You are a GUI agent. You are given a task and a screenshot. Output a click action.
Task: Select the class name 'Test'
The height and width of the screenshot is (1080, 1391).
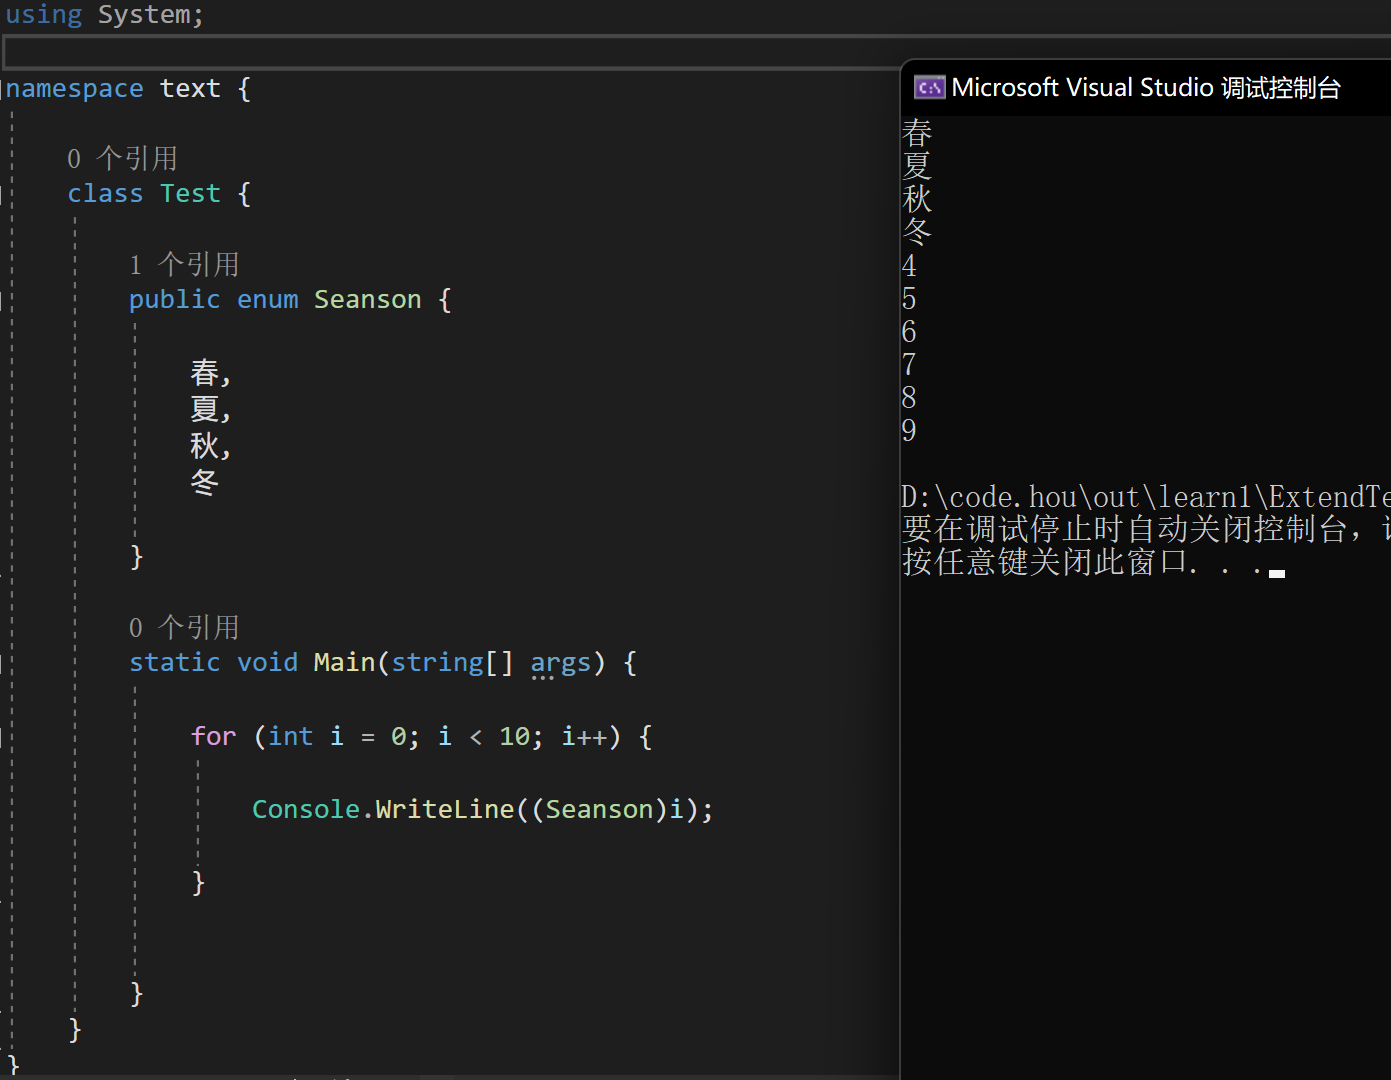point(190,194)
